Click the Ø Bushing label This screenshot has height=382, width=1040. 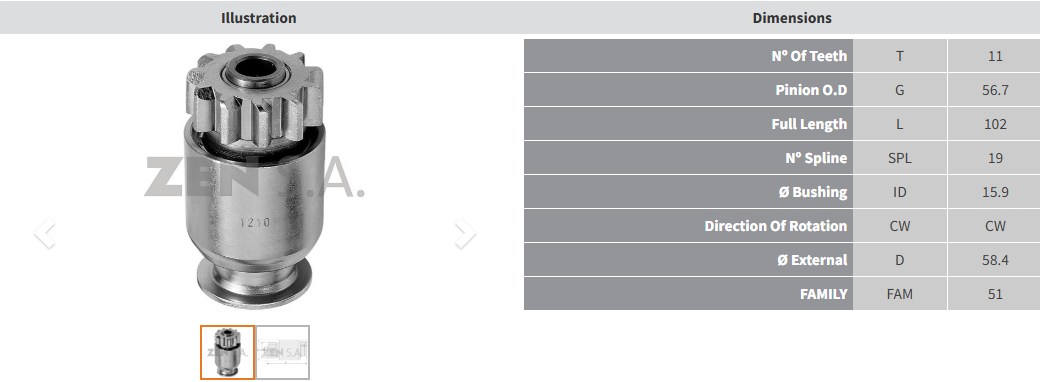[x=812, y=192]
